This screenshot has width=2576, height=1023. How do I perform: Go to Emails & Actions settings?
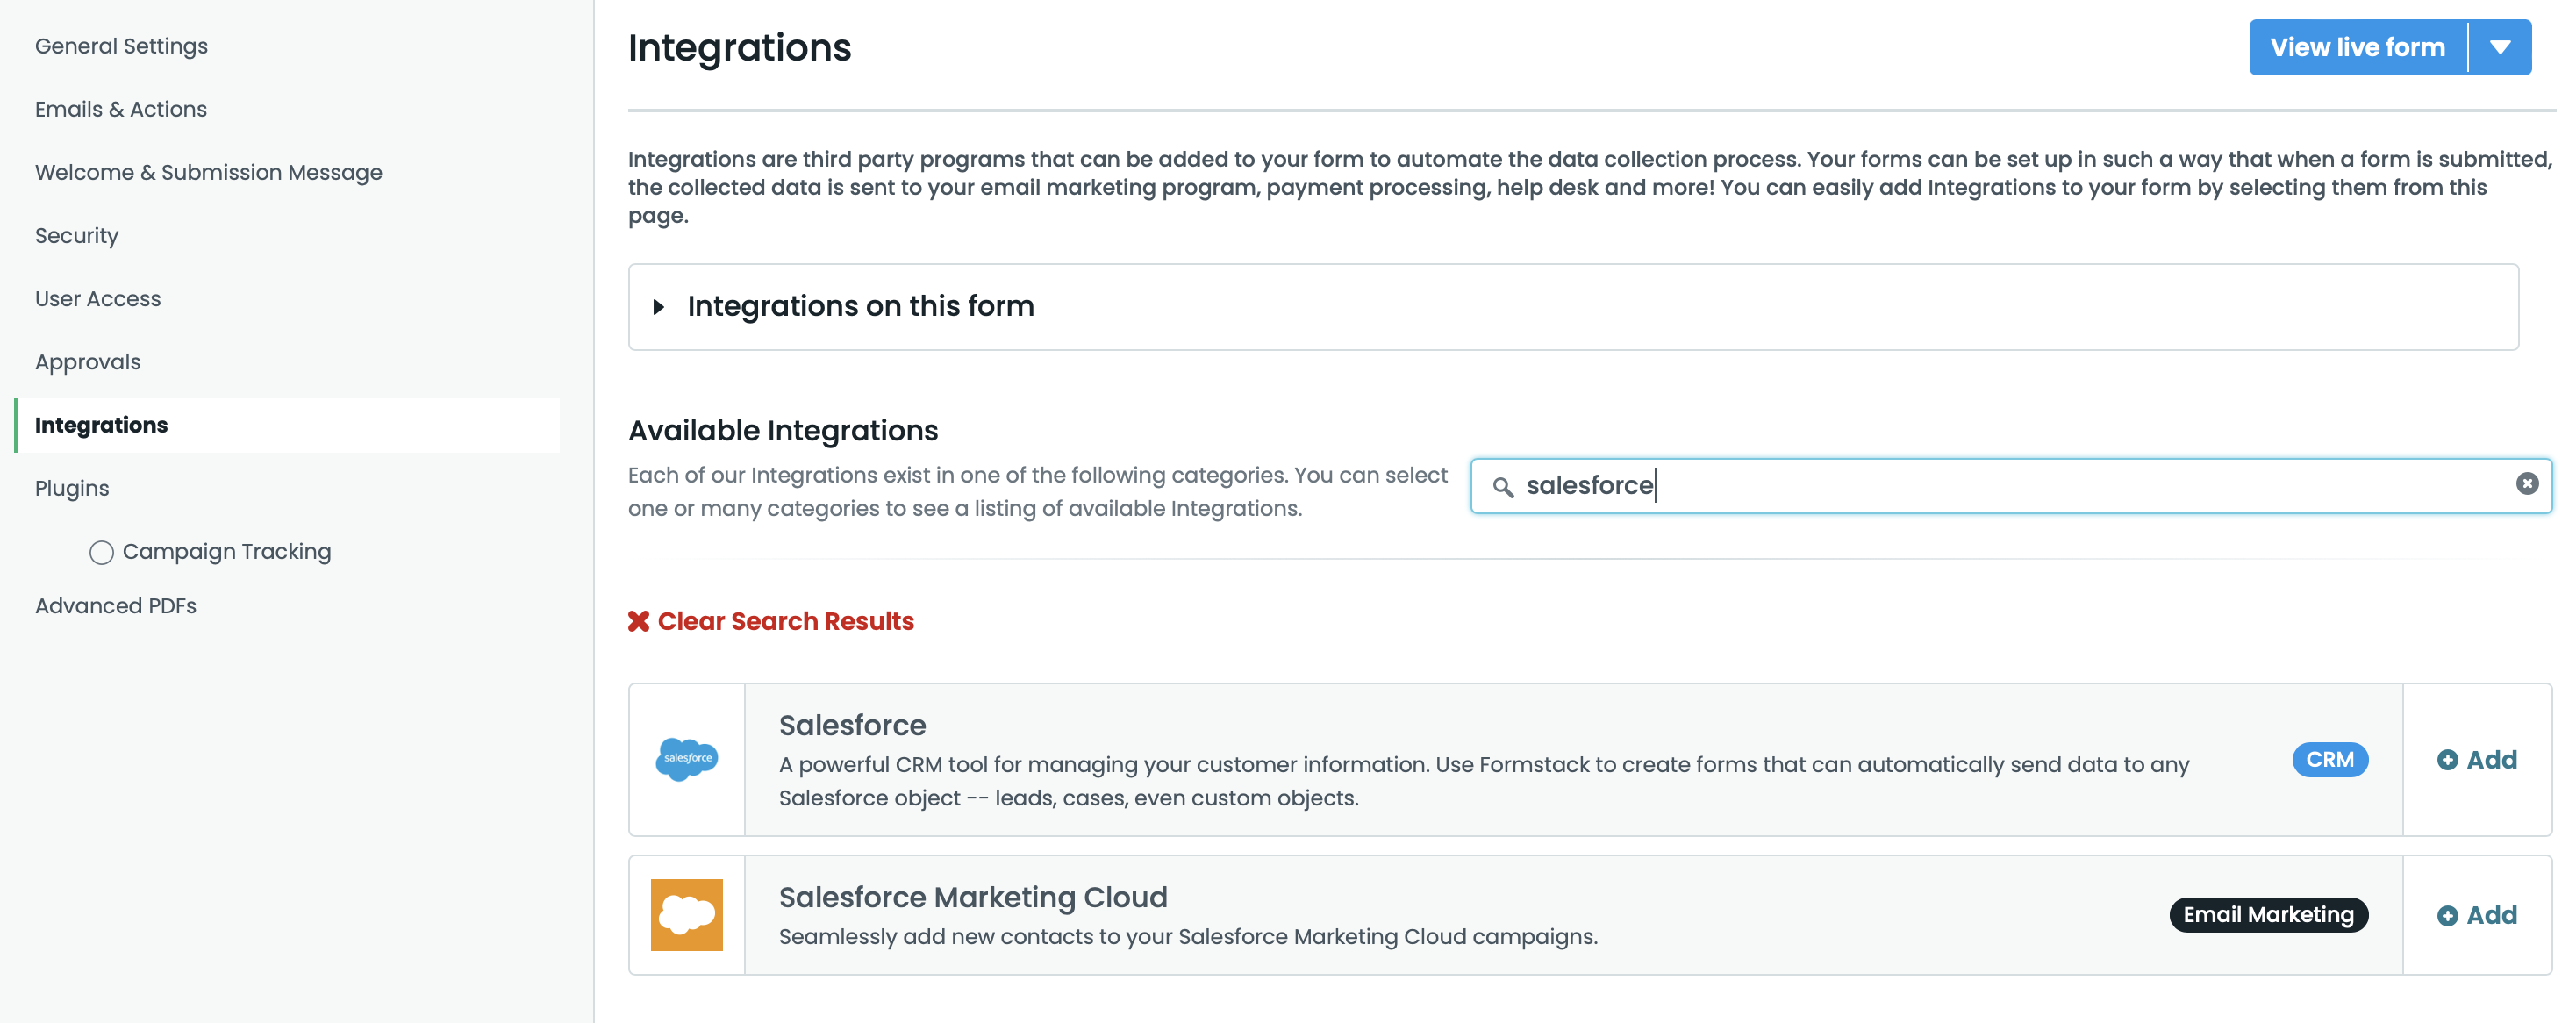click(121, 109)
